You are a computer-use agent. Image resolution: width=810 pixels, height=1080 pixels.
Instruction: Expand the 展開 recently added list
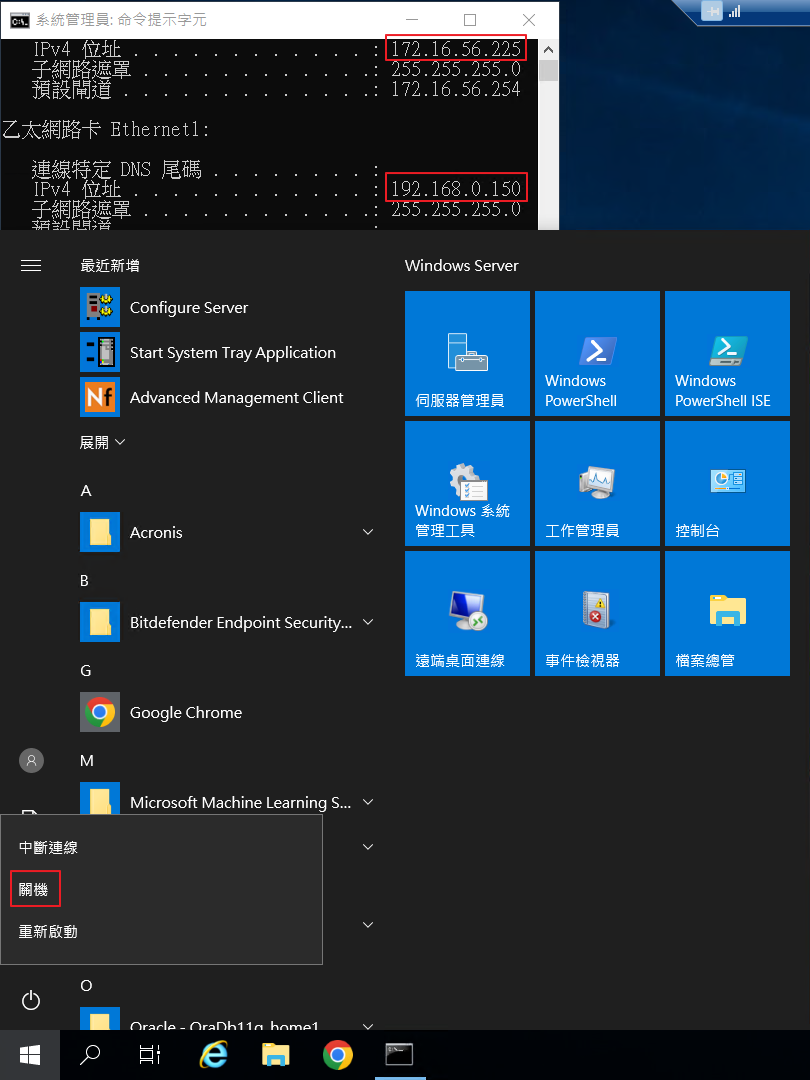[102, 442]
